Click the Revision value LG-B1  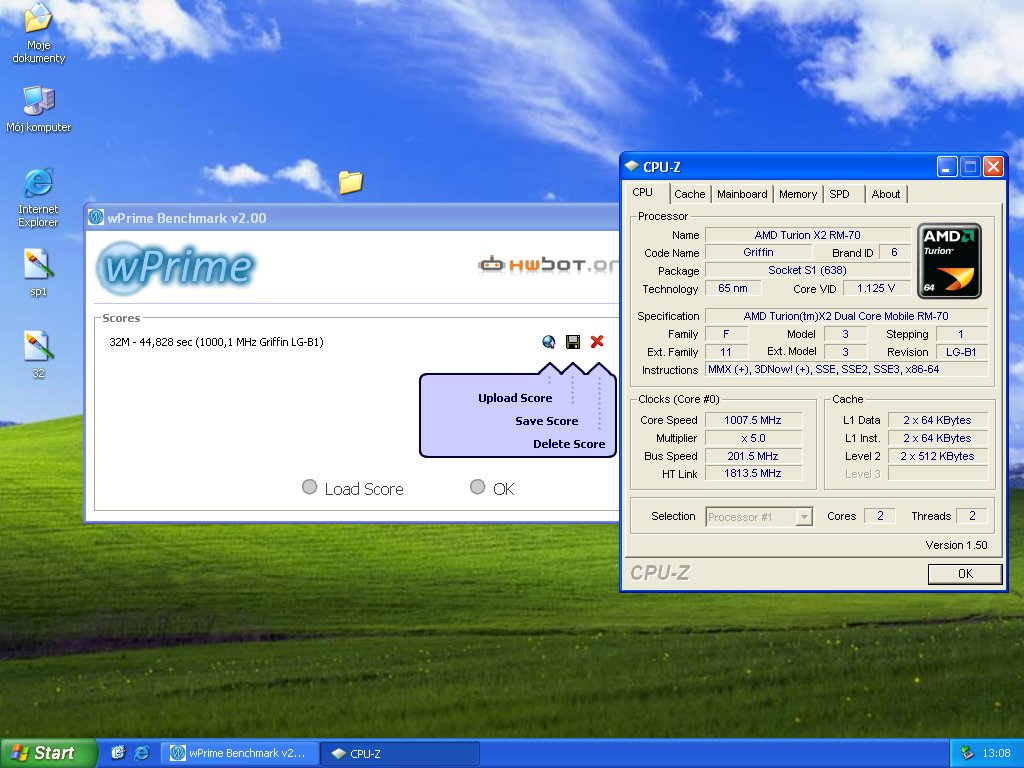pos(961,351)
